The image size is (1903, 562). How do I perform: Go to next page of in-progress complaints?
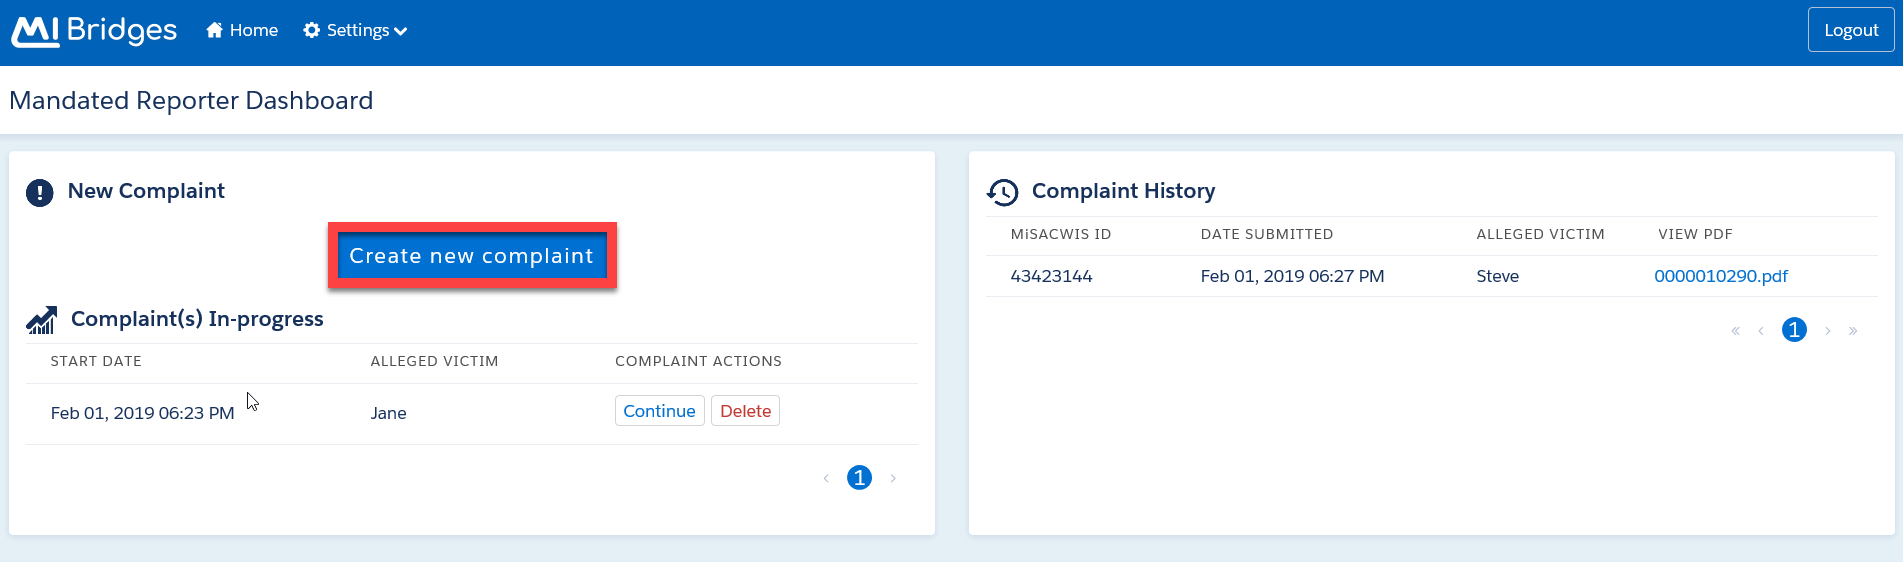(893, 479)
